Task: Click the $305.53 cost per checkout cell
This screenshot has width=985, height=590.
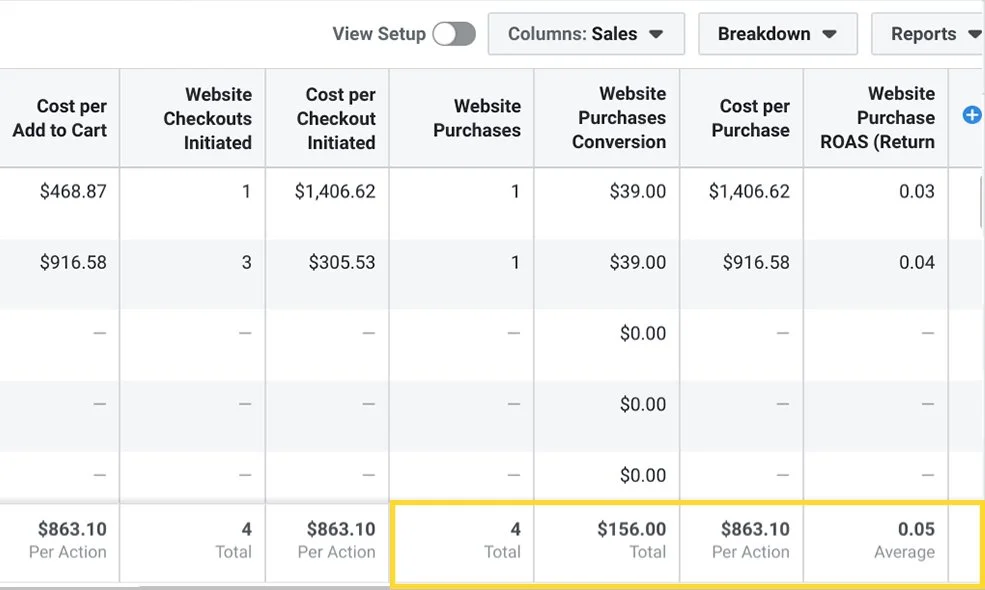Action: coord(335,263)
